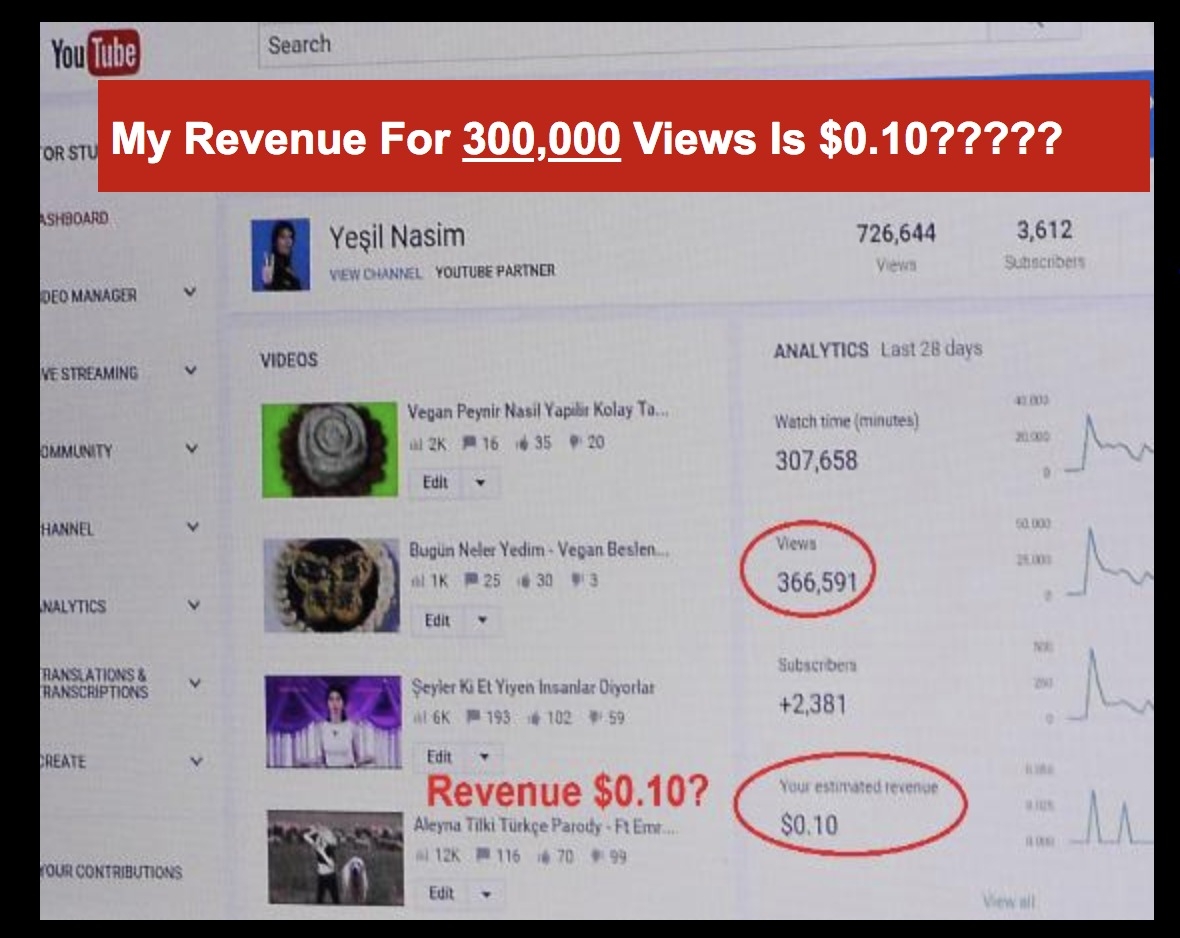
Task: Open the Aleyna Tilki Parody thumbnail
Action: click(336, 857)
